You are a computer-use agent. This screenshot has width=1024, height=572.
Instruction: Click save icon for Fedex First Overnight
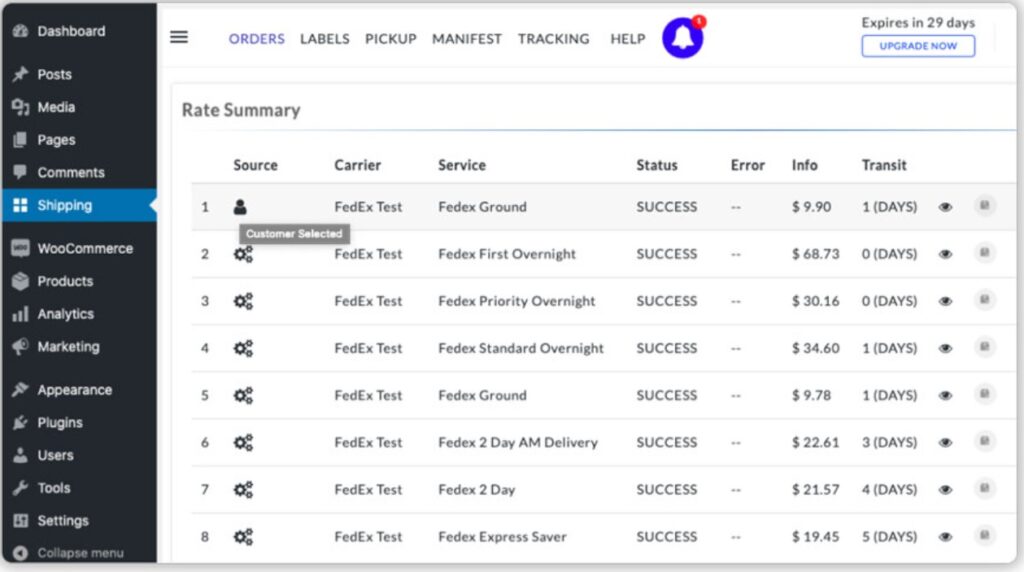tap(984, 253)
